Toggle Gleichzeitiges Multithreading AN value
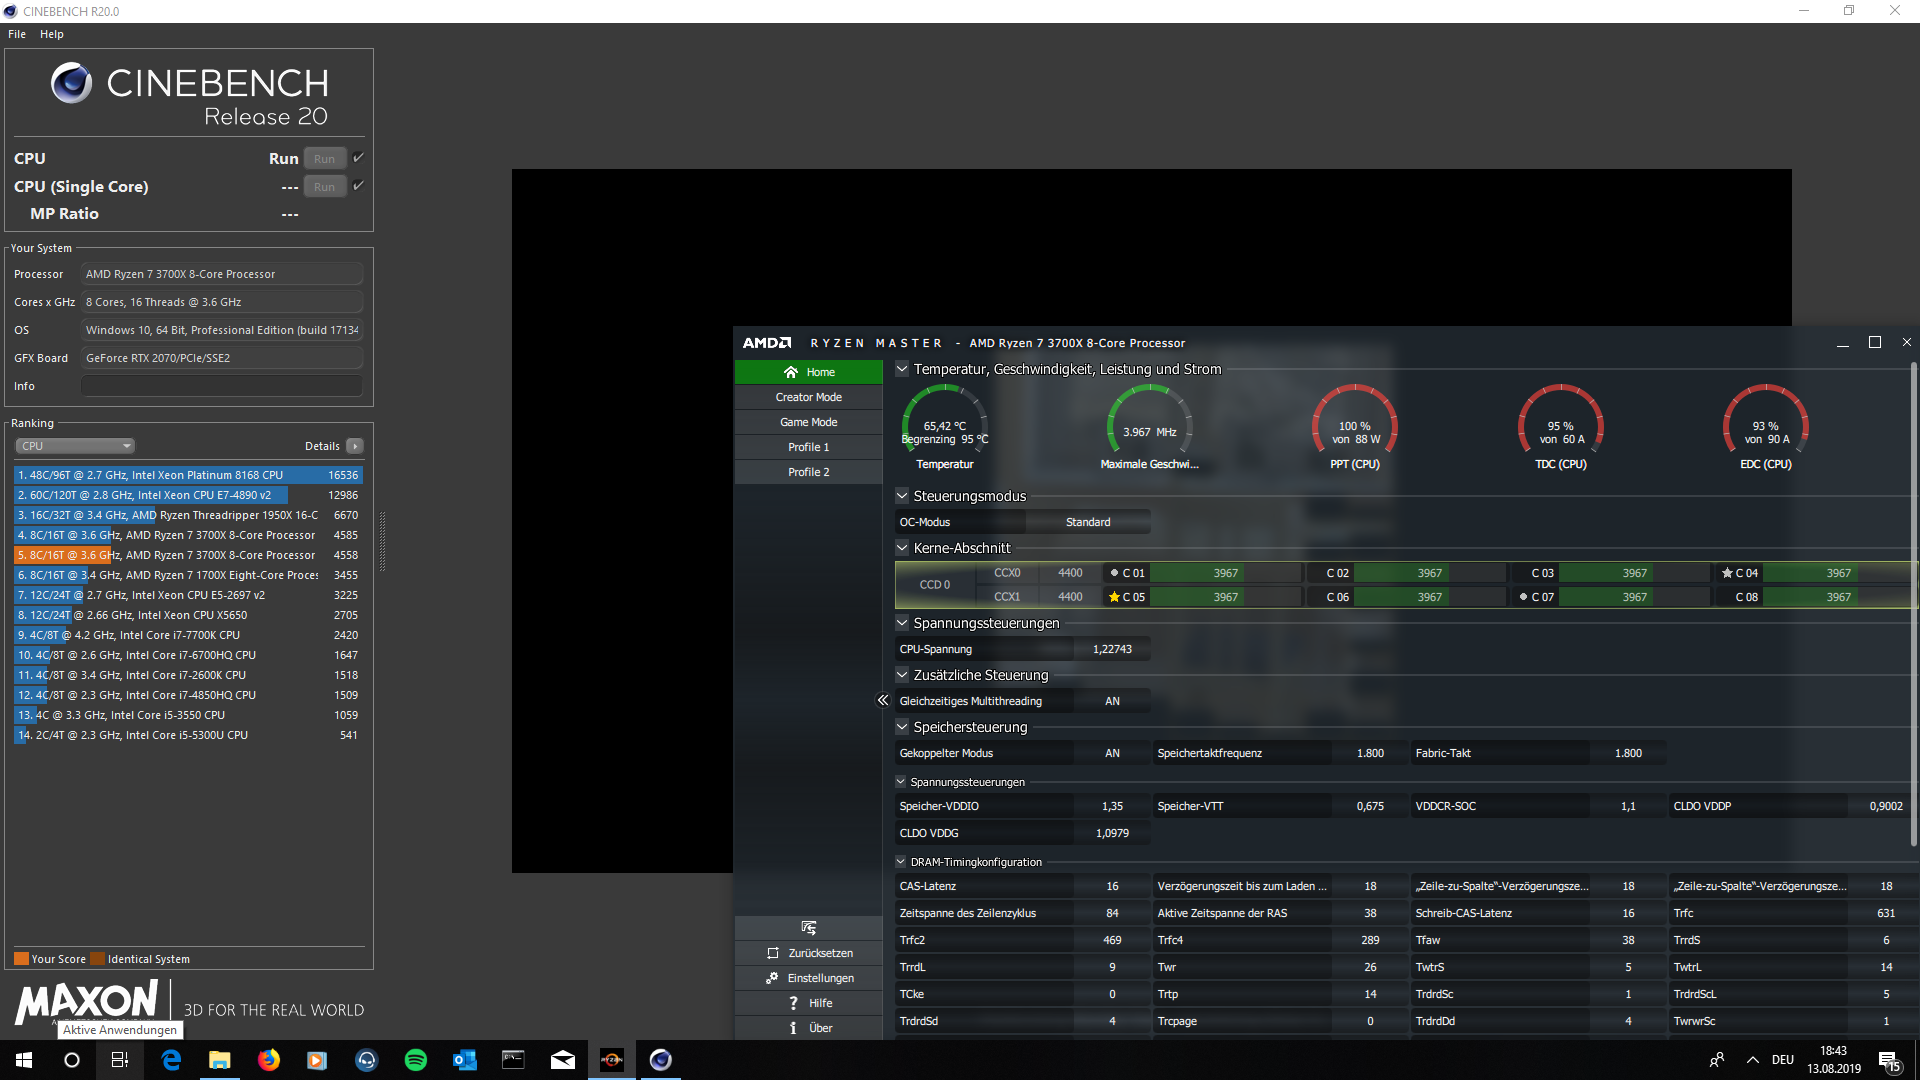 click(x=1112, y=701)
